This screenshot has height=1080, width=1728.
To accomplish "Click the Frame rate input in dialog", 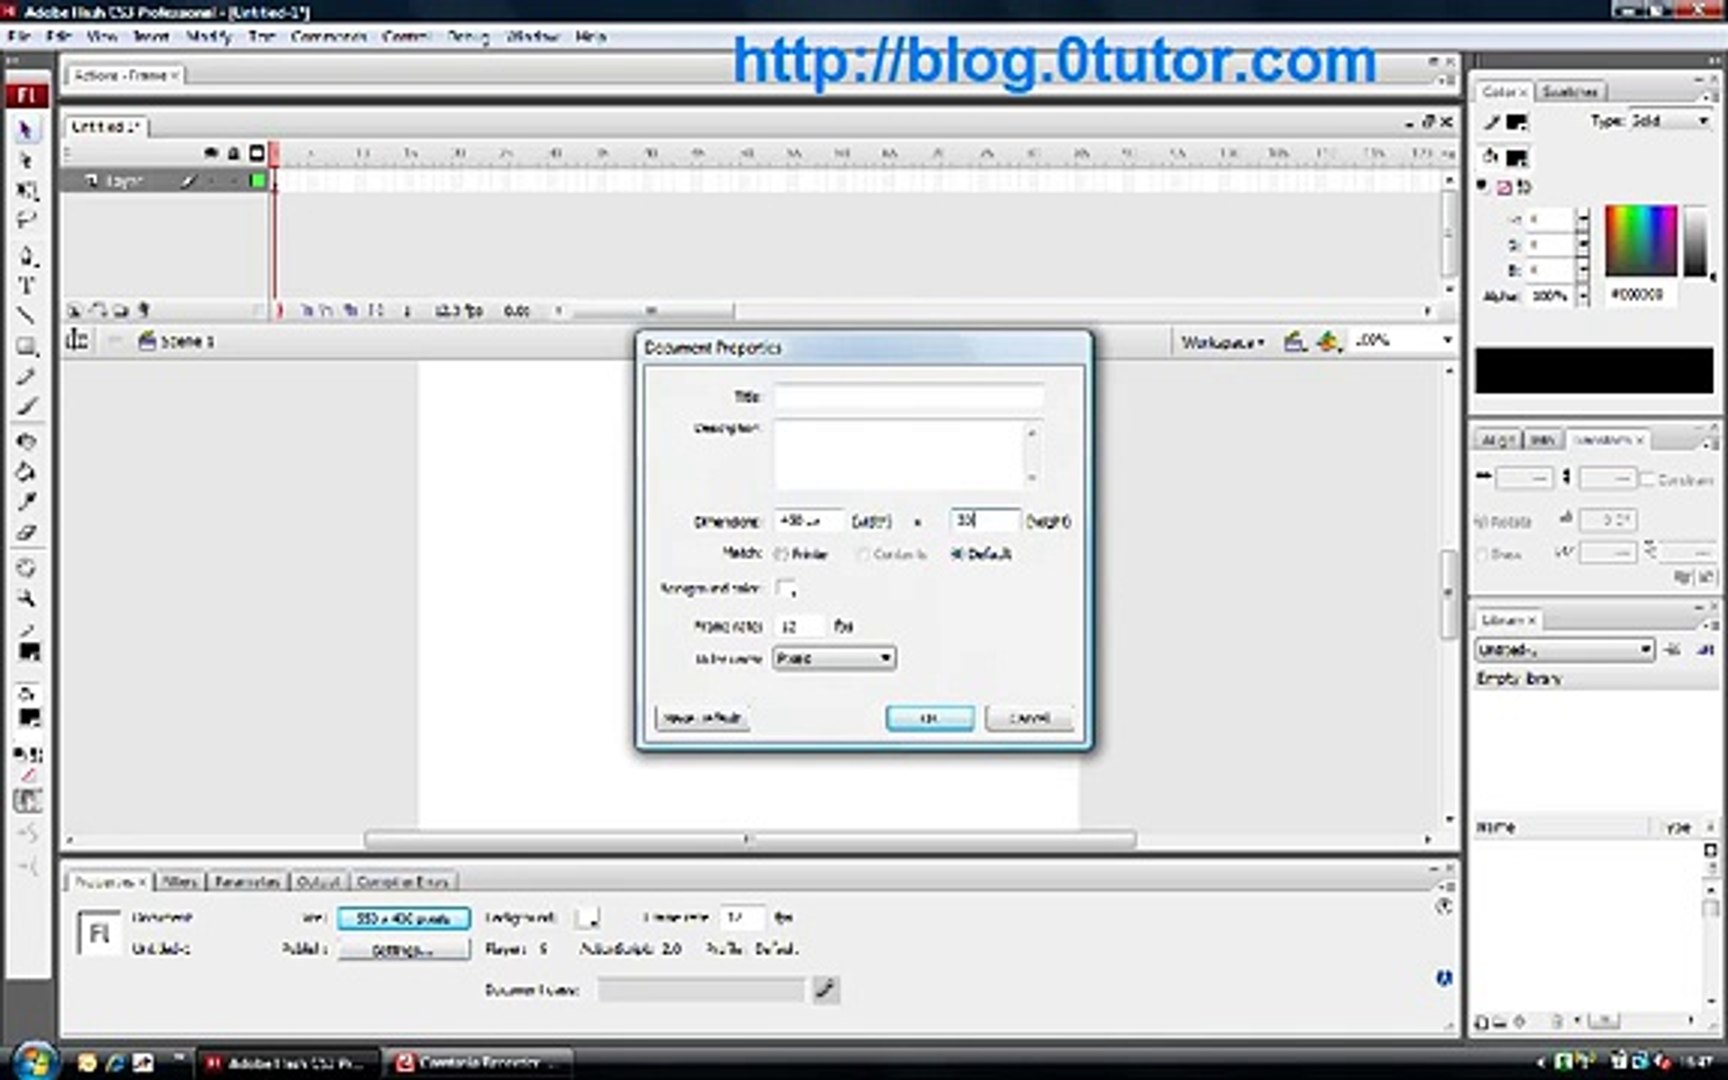I will tap(800, 626).
